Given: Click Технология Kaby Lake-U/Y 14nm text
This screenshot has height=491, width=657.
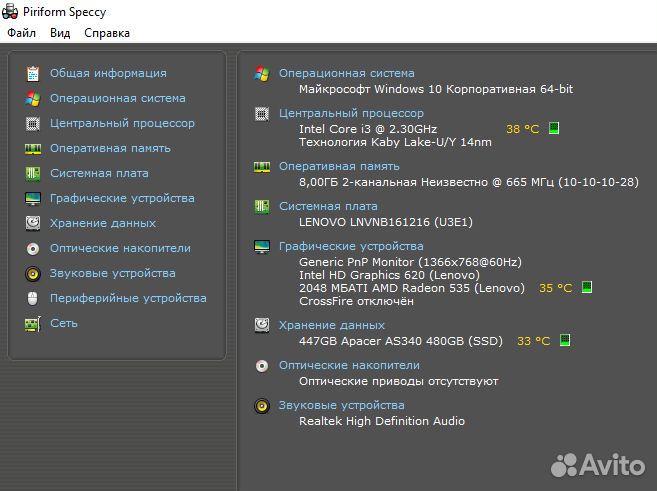Looking at the screenshot, I should [x=395, y=142].
